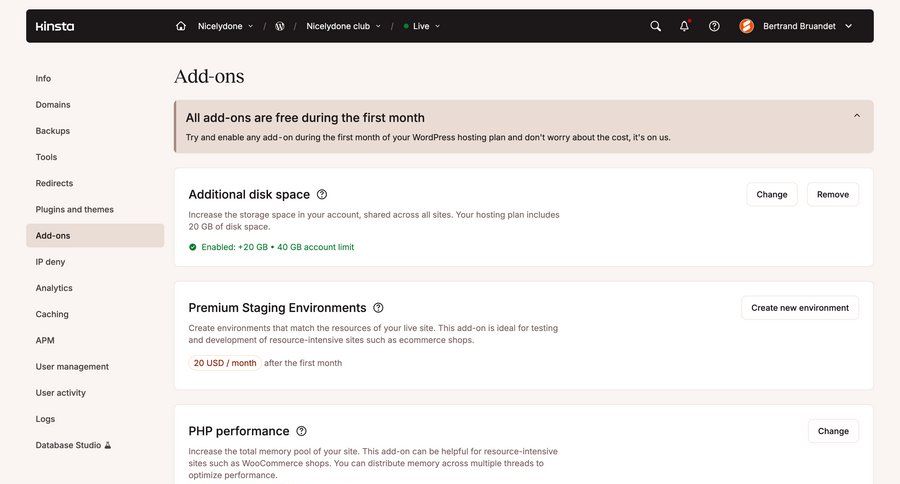The width and height of the screenshot is (900, 484).
Task: Click the WordPress icon in breadcrumb
Action: tap(280, 26)
